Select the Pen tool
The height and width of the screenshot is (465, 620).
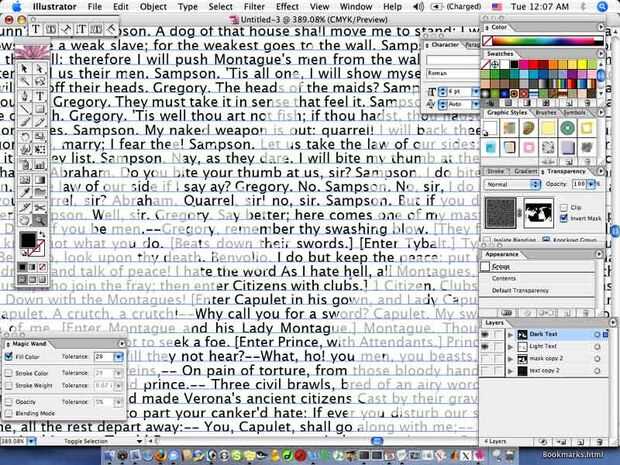tap(25, 96)
